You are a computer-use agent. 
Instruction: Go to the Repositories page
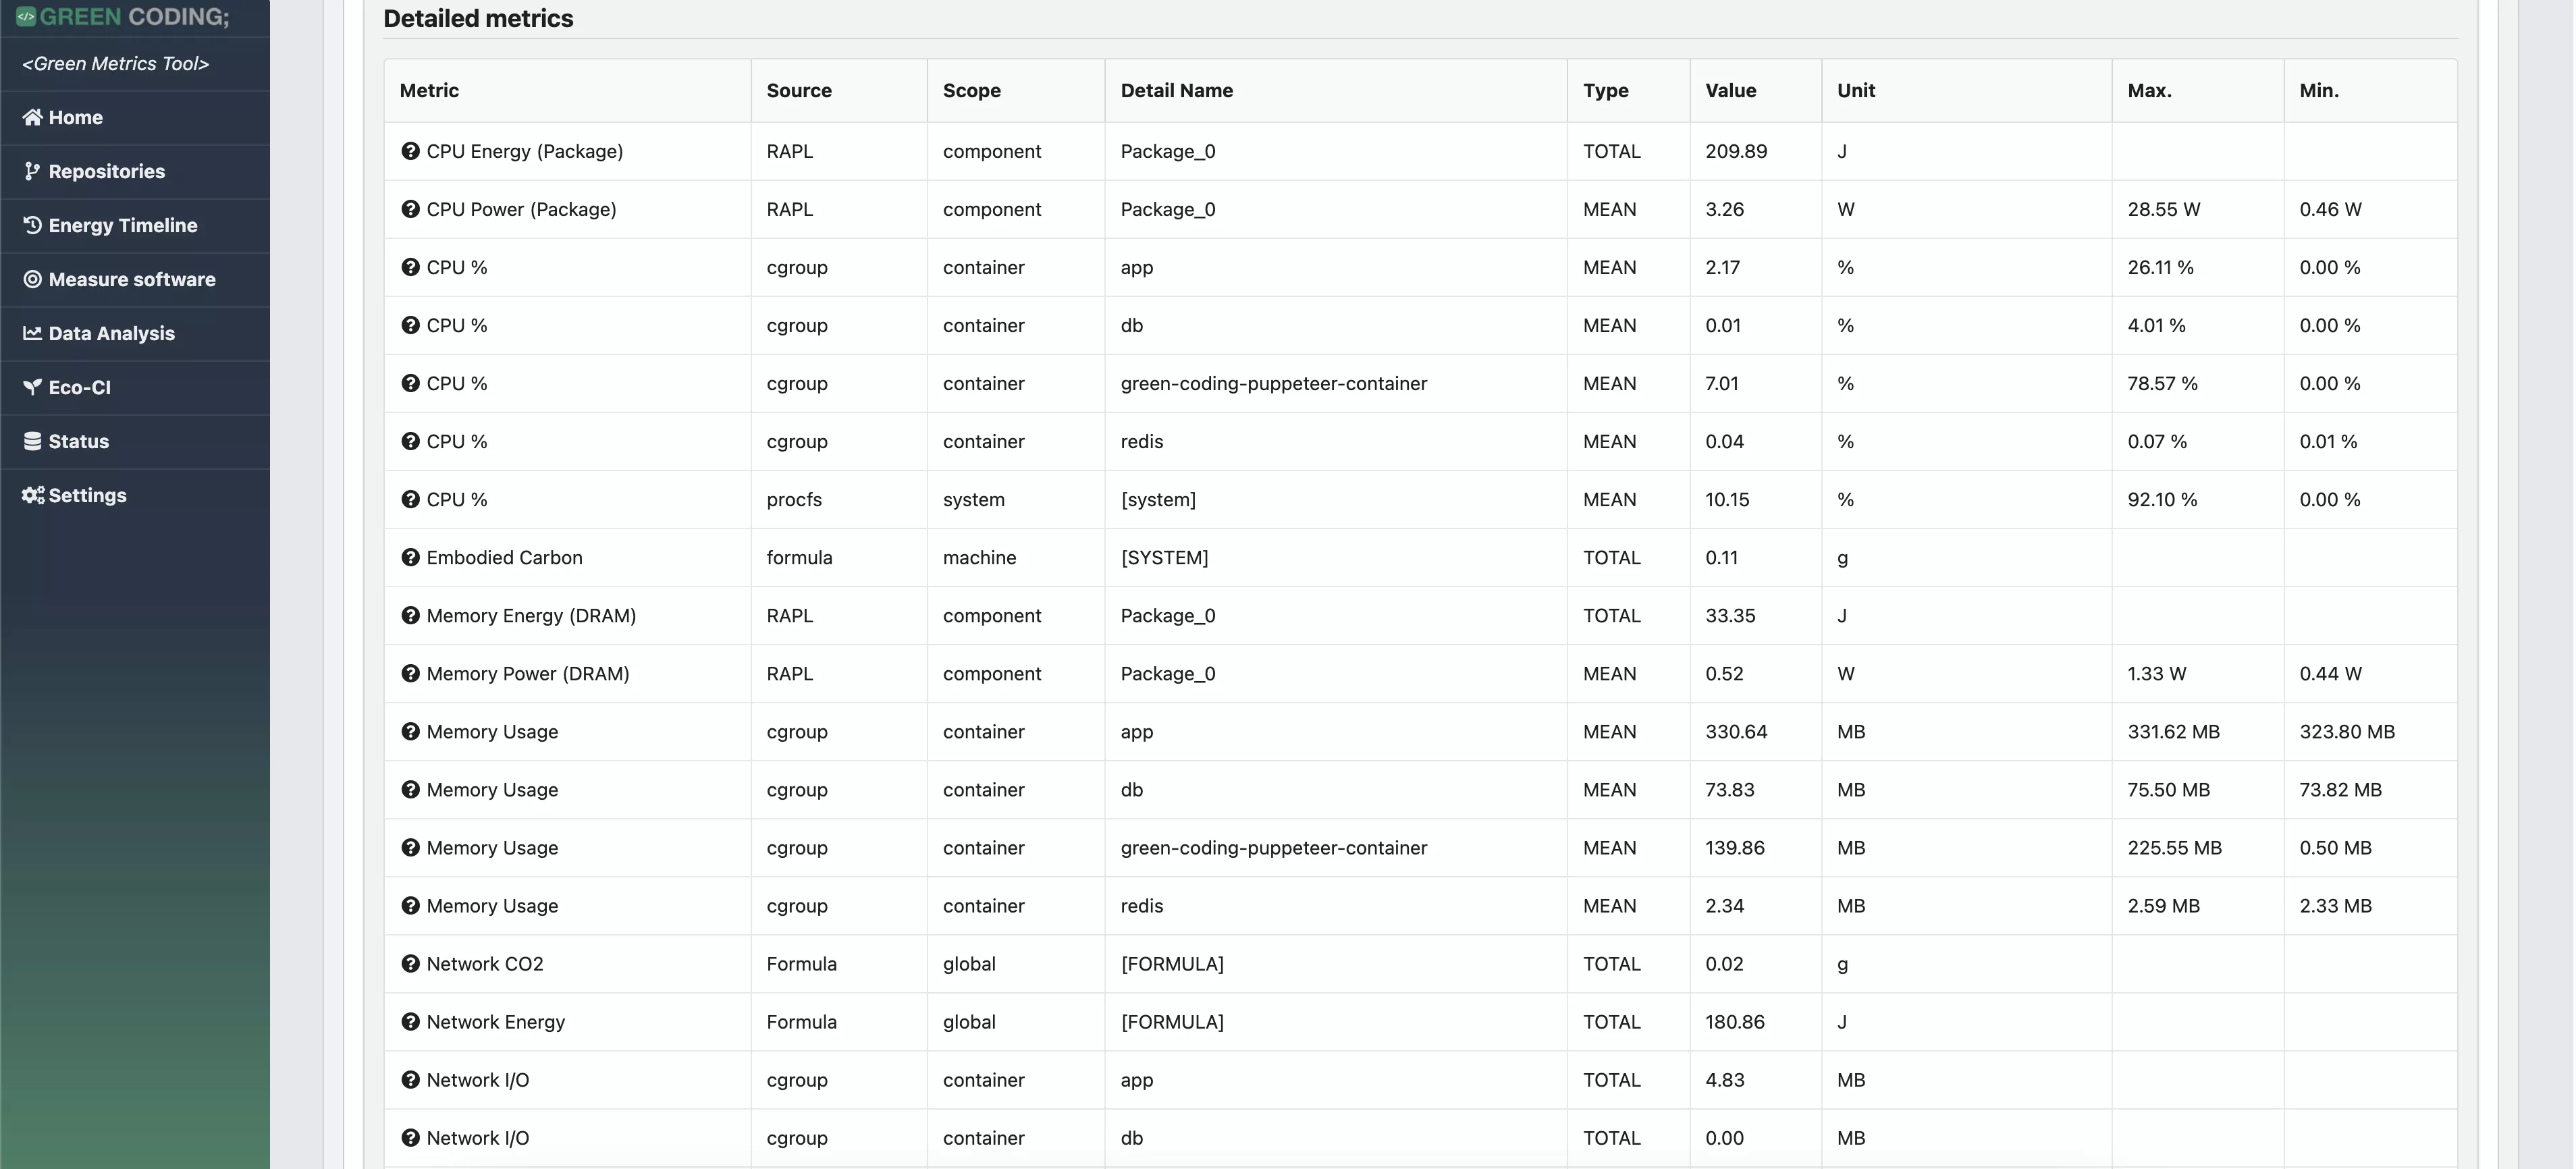coord(106,171)
